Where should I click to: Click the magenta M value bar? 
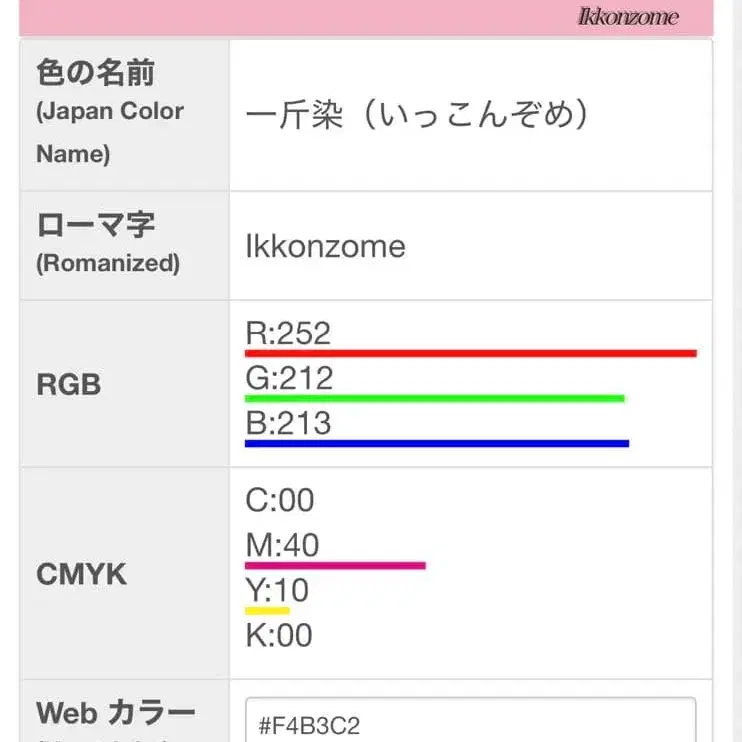tap(335, 566)
